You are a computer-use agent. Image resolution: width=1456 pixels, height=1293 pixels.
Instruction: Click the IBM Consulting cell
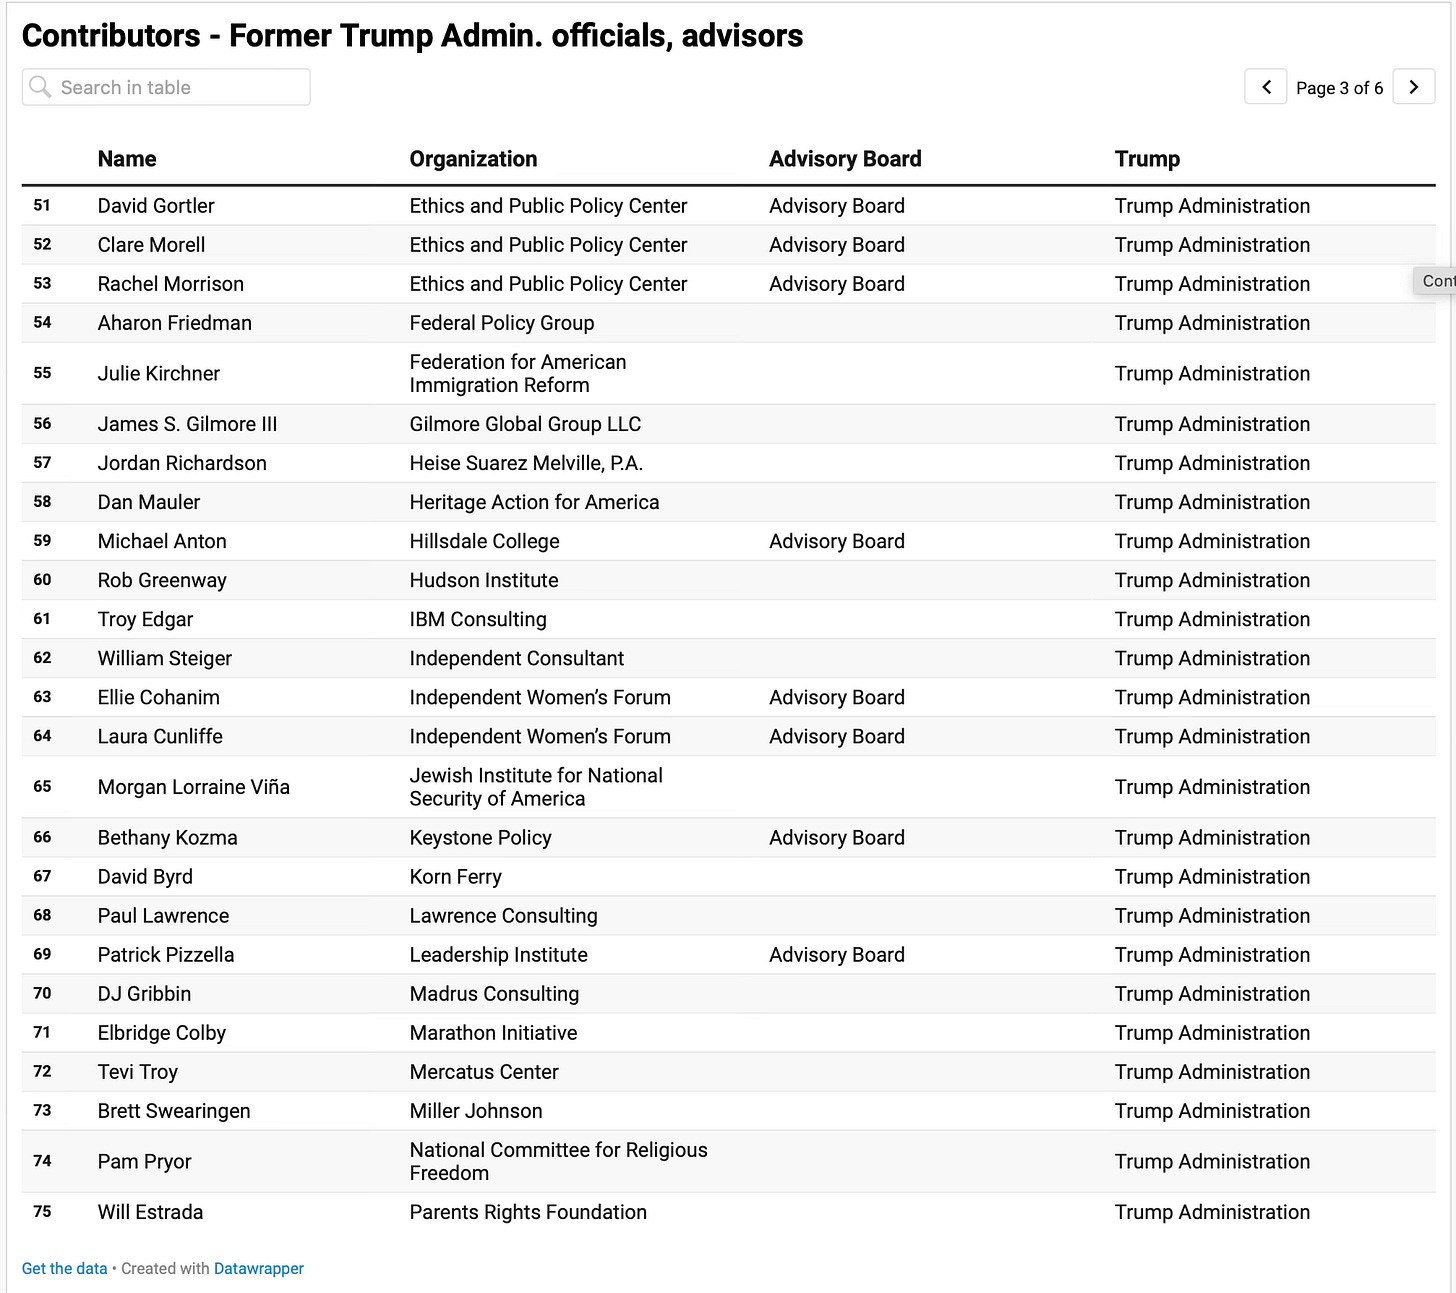[478, 619]
